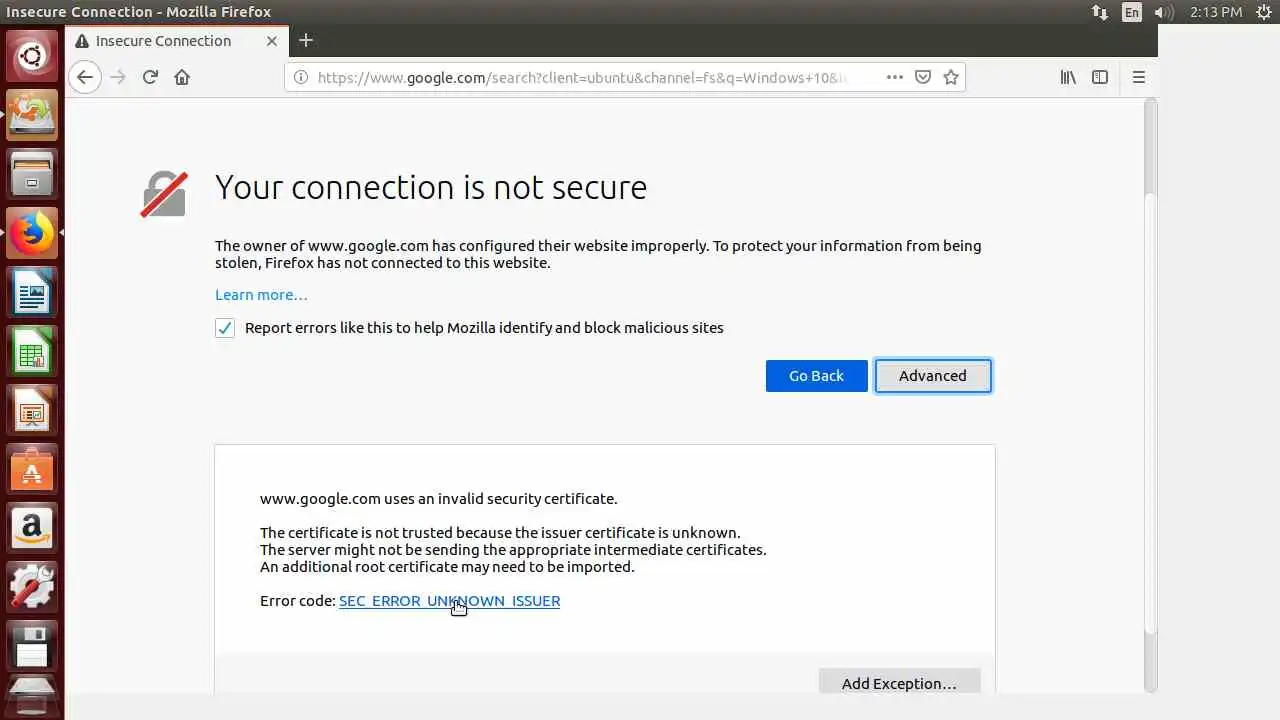Go to the Firefox Home page
The height and width of the screenshot is (720, 1280).
point(182,77)
